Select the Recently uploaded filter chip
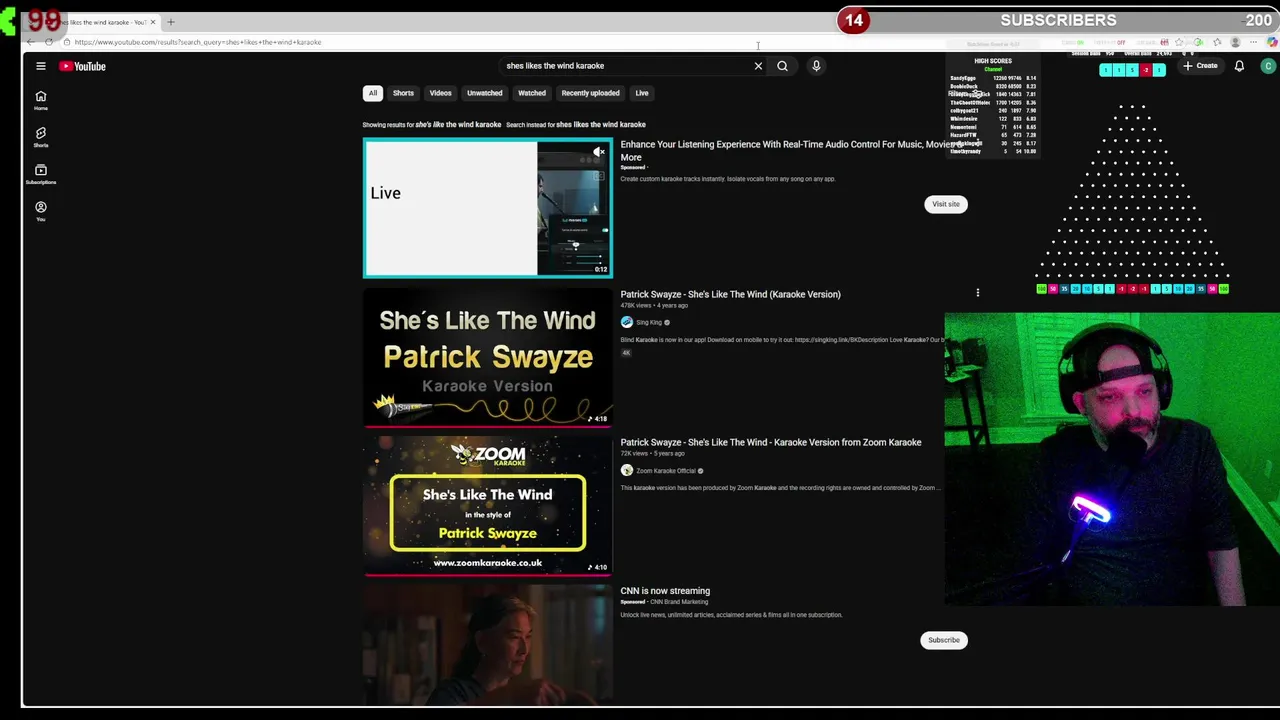Viewport: 1280px width, 720px height. pos(590,93)
